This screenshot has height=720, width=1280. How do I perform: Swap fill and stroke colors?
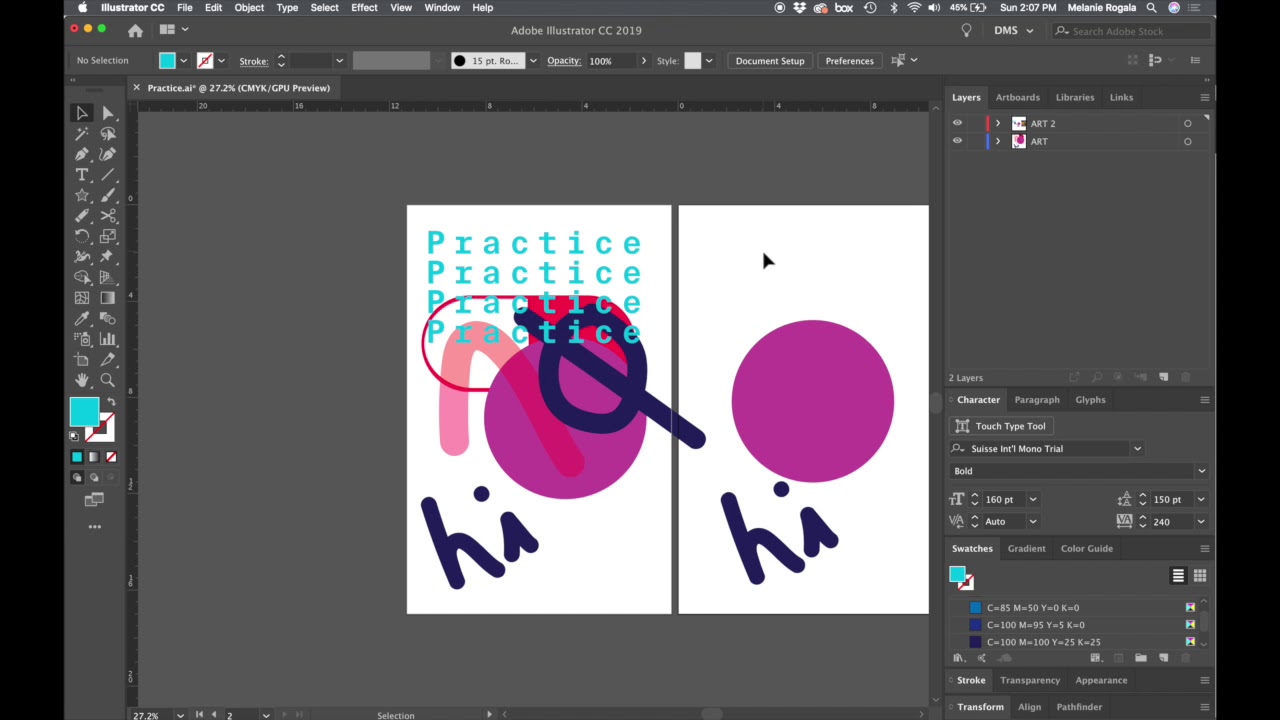pos(111,402)
